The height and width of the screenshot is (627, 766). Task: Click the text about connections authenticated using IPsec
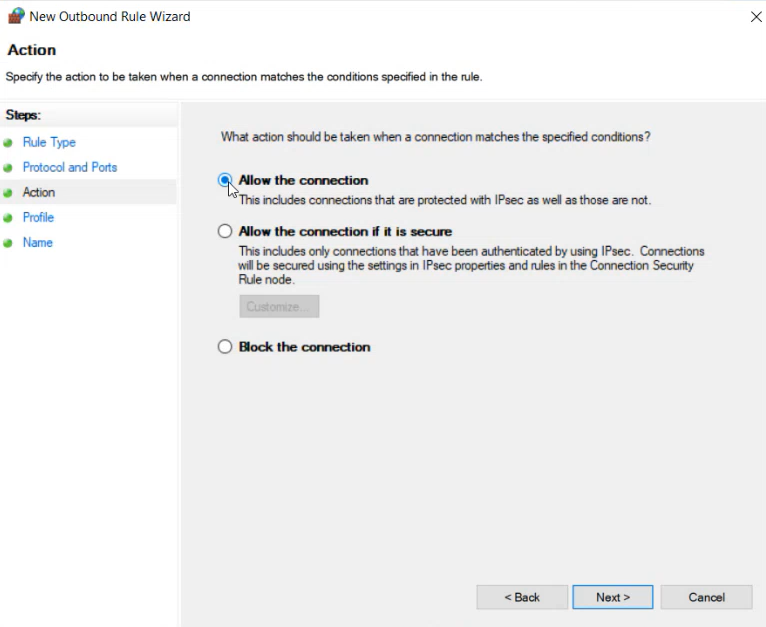click(471, 265)
